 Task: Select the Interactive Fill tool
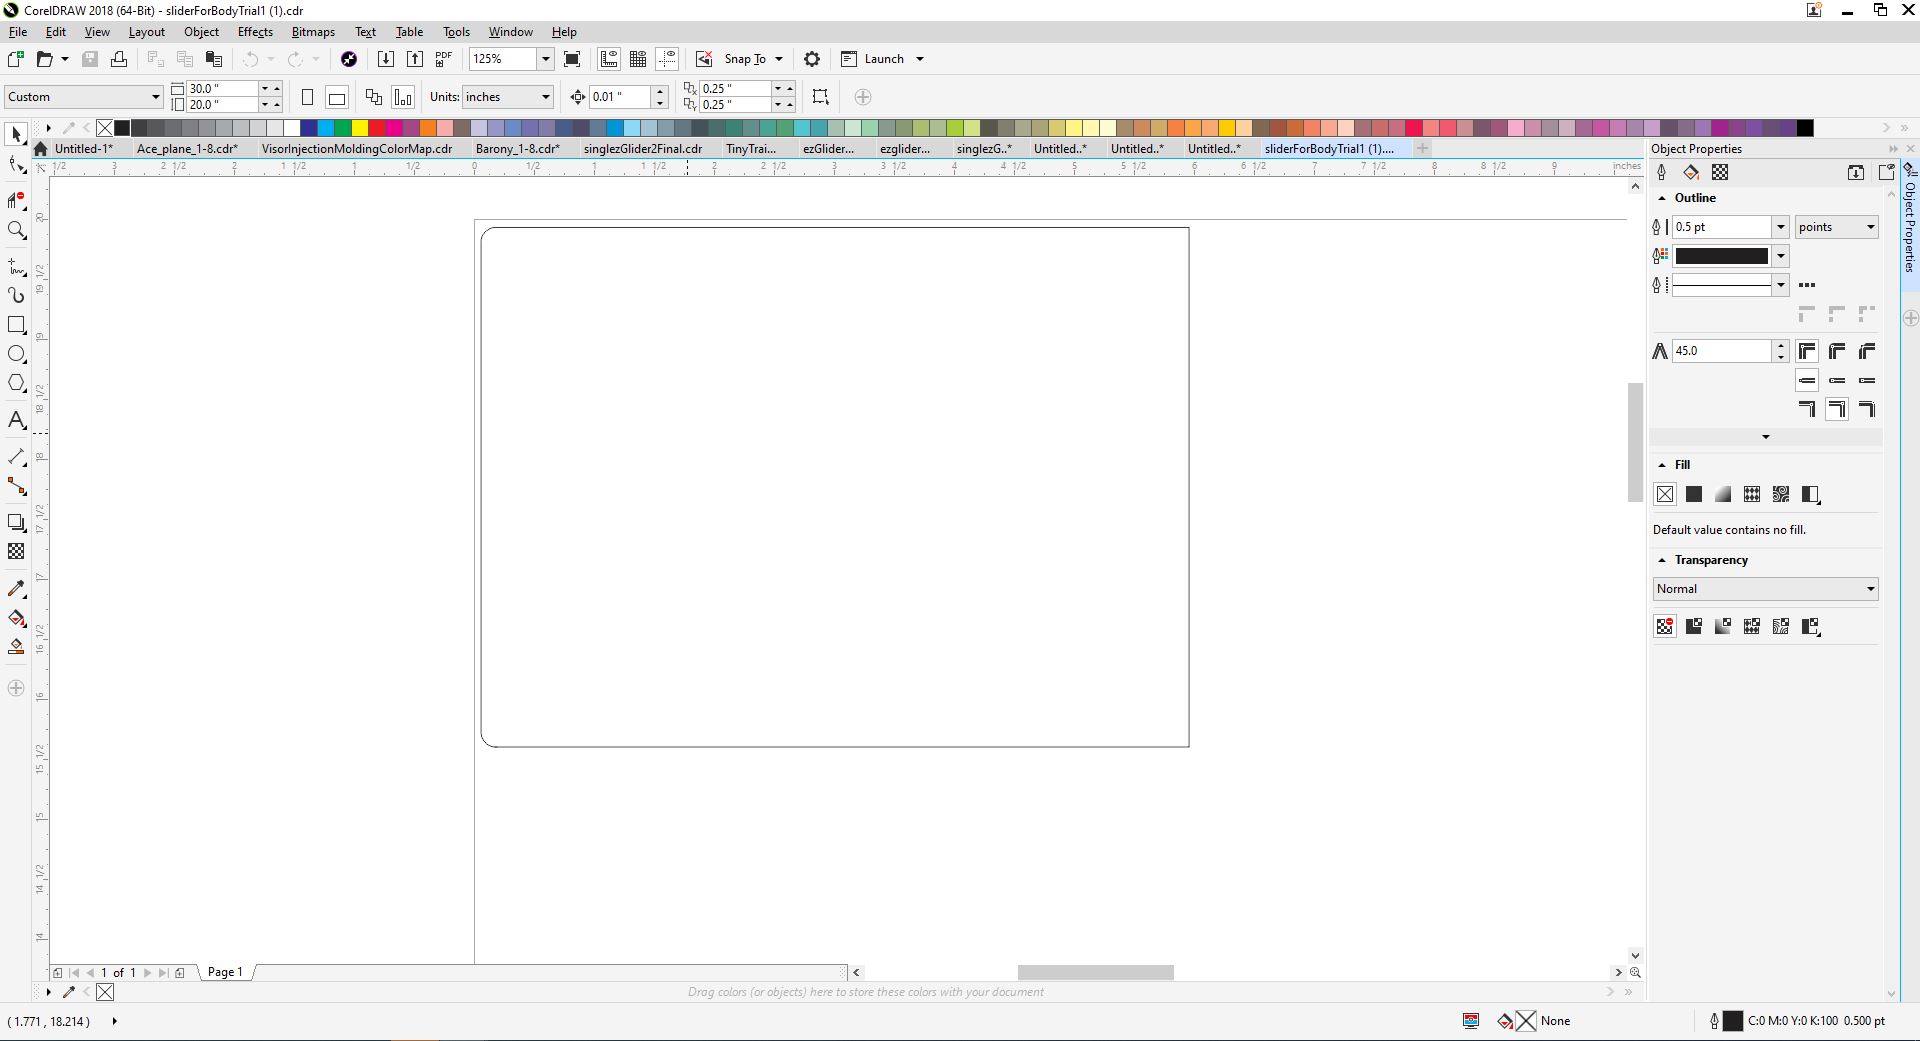point(16,618)
